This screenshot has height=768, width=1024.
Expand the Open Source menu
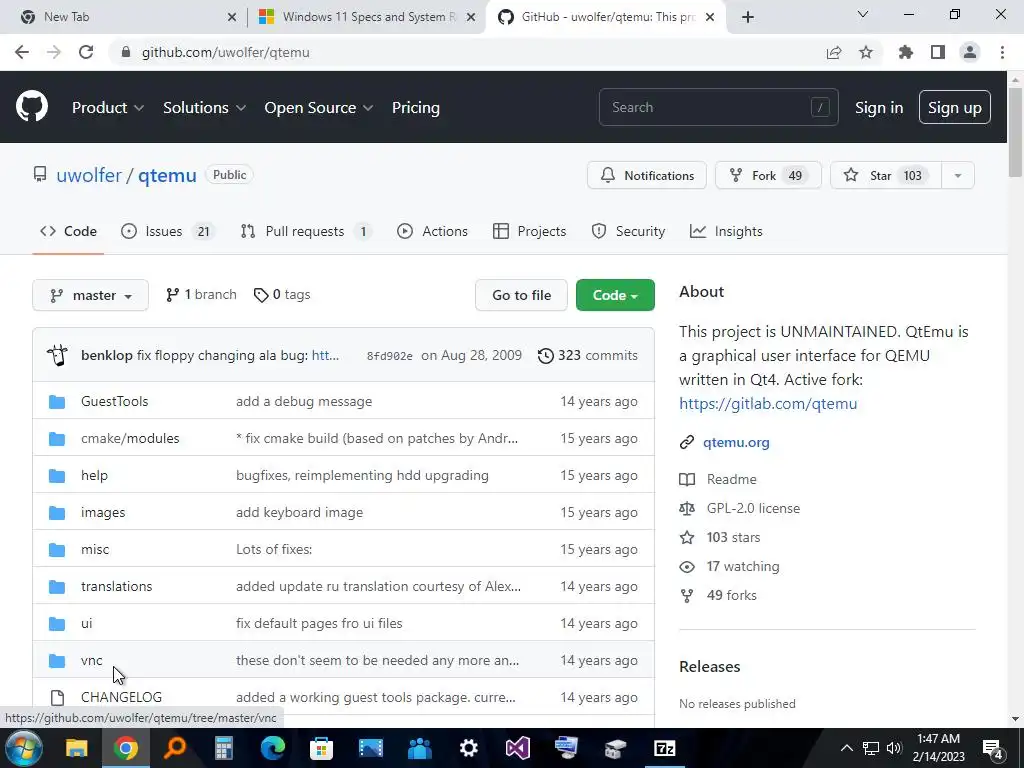click(319, 108)
